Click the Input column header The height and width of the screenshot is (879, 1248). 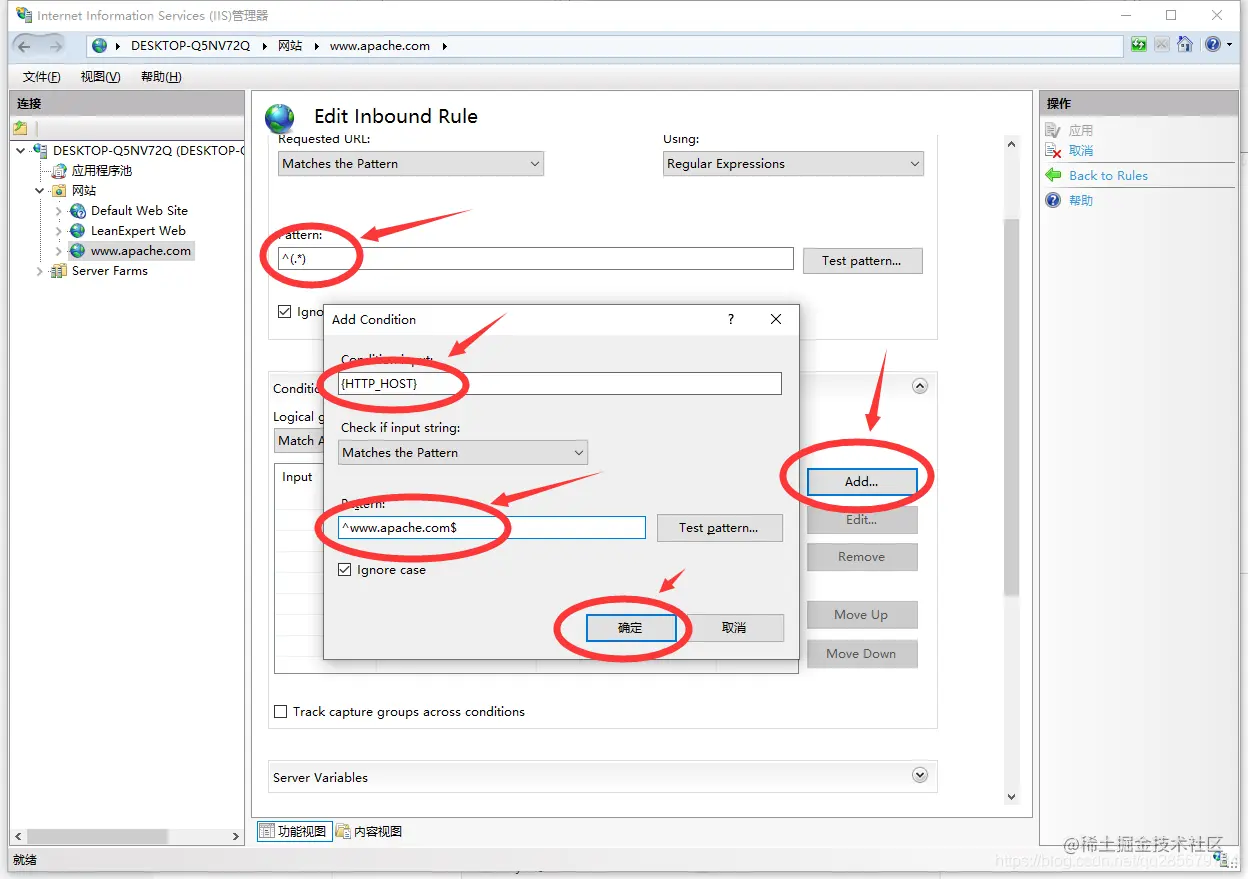tap(297, 477)
